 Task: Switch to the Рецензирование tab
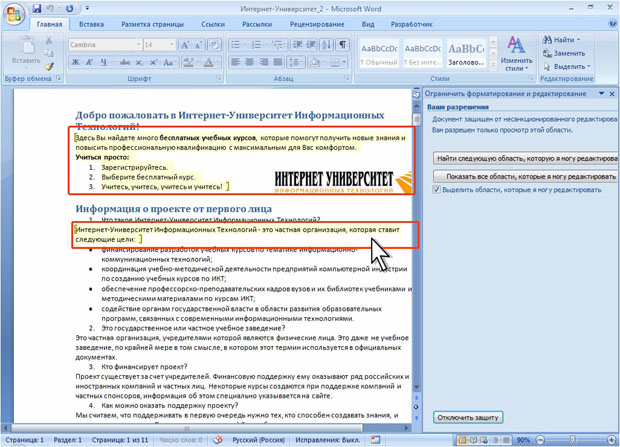point(317,23)
